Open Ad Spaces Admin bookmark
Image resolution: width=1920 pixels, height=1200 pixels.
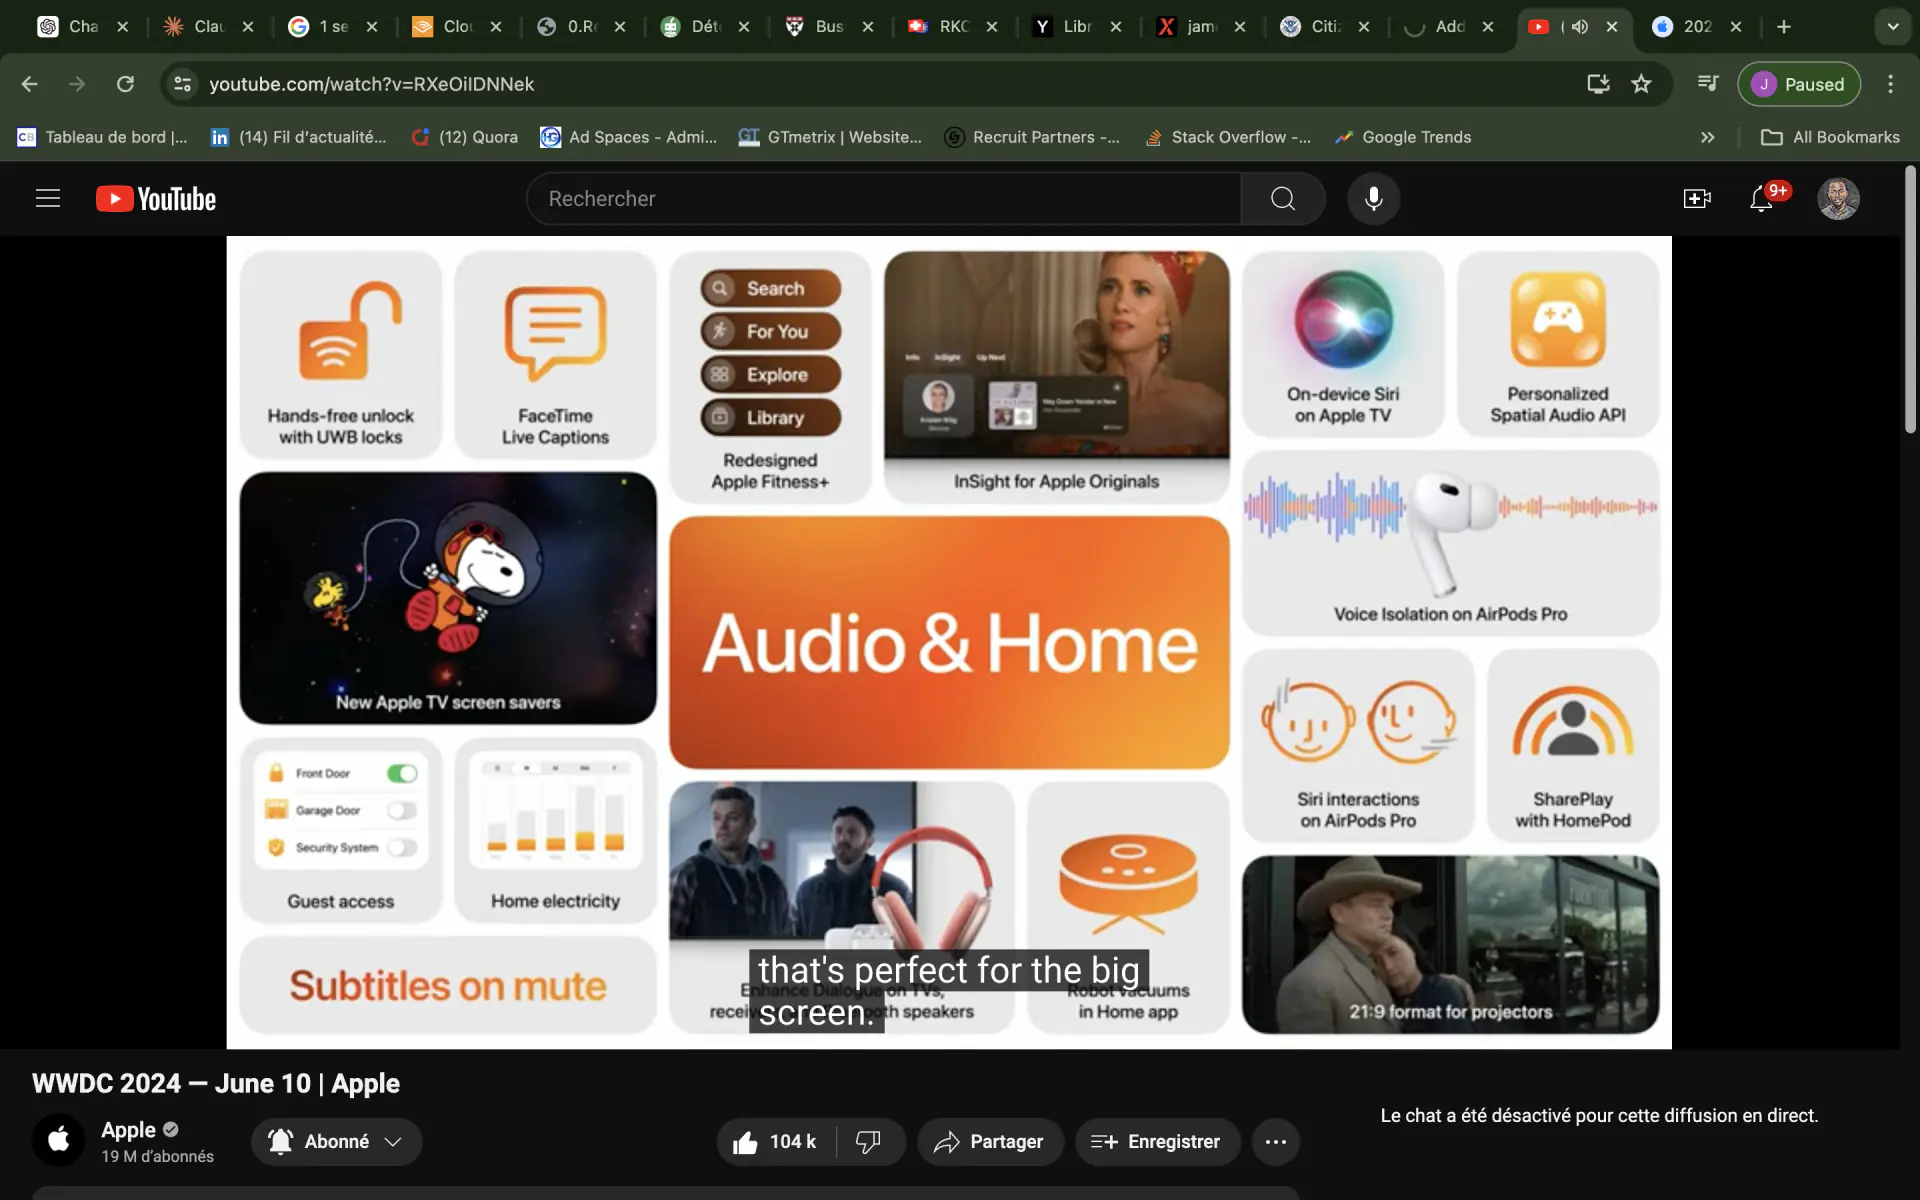pyautogui.click(x=628, y=137)
